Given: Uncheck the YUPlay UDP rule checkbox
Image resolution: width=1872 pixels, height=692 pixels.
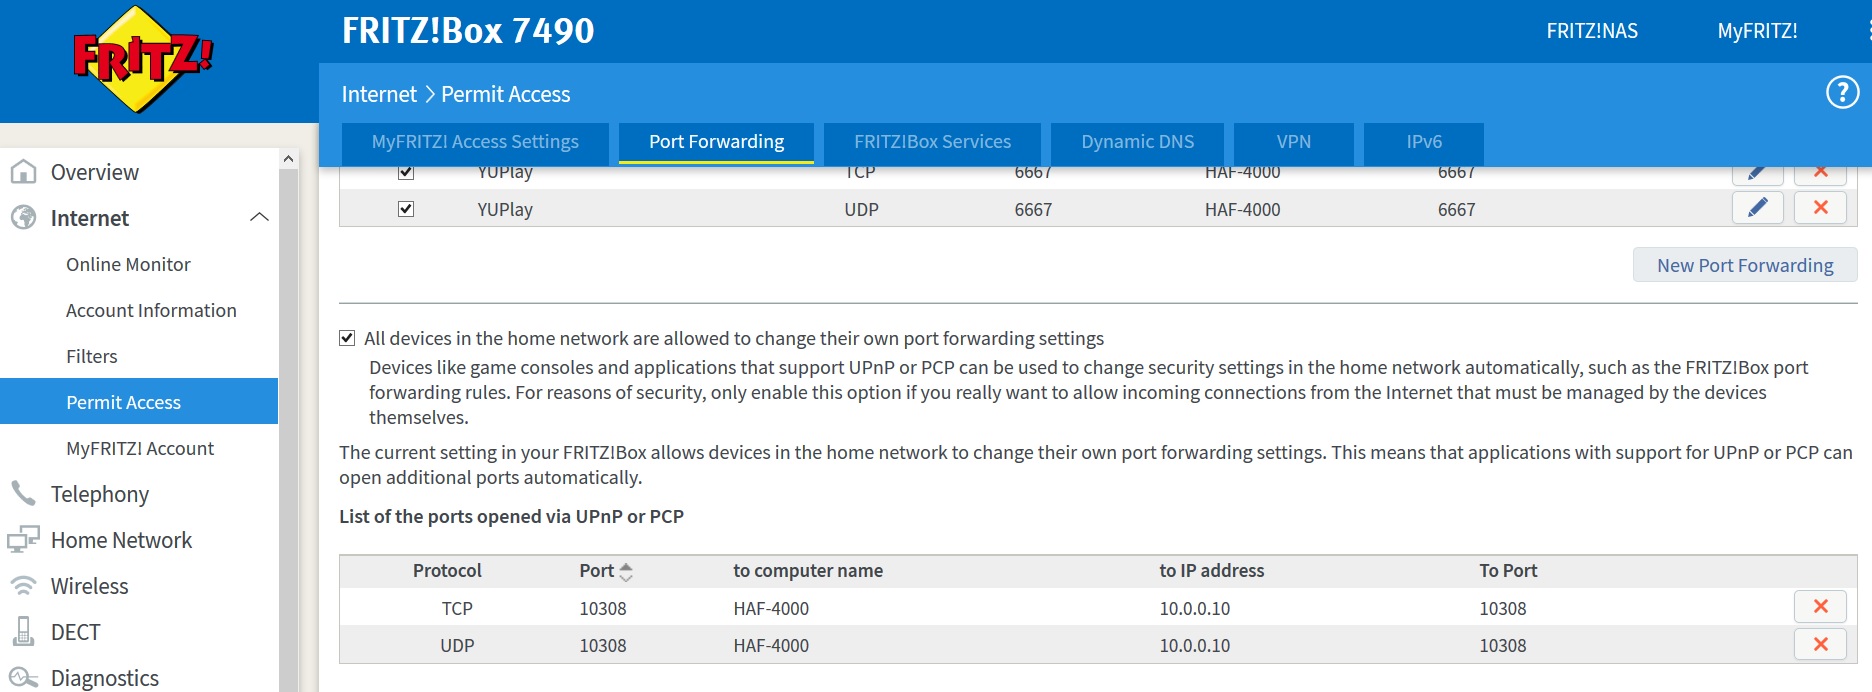Looking at the screenshot, I should 406,209.
